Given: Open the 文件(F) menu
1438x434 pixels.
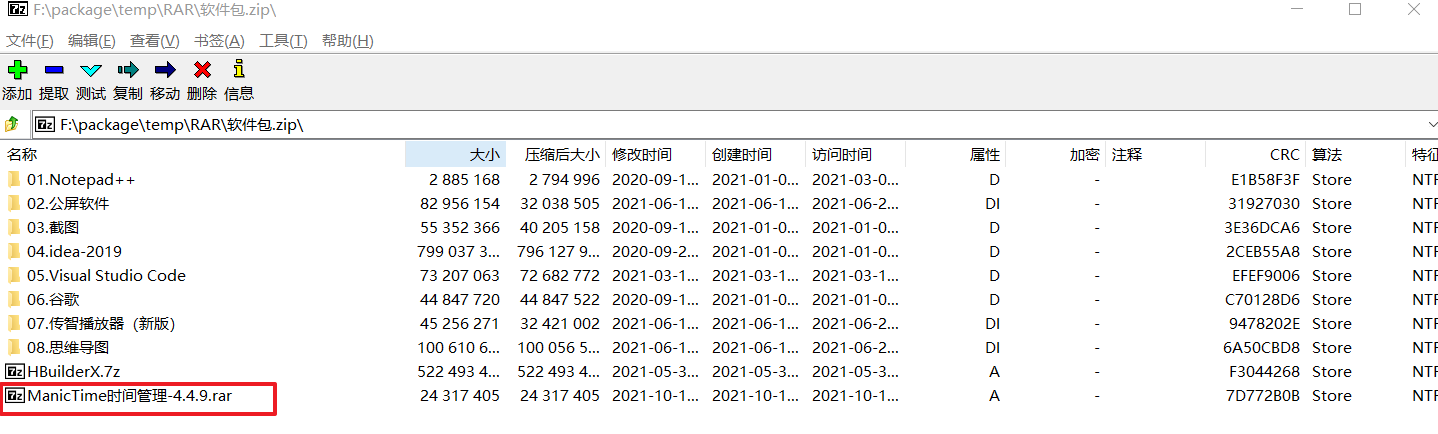Looking at the screenshot, I should click(x=30, y=41).
